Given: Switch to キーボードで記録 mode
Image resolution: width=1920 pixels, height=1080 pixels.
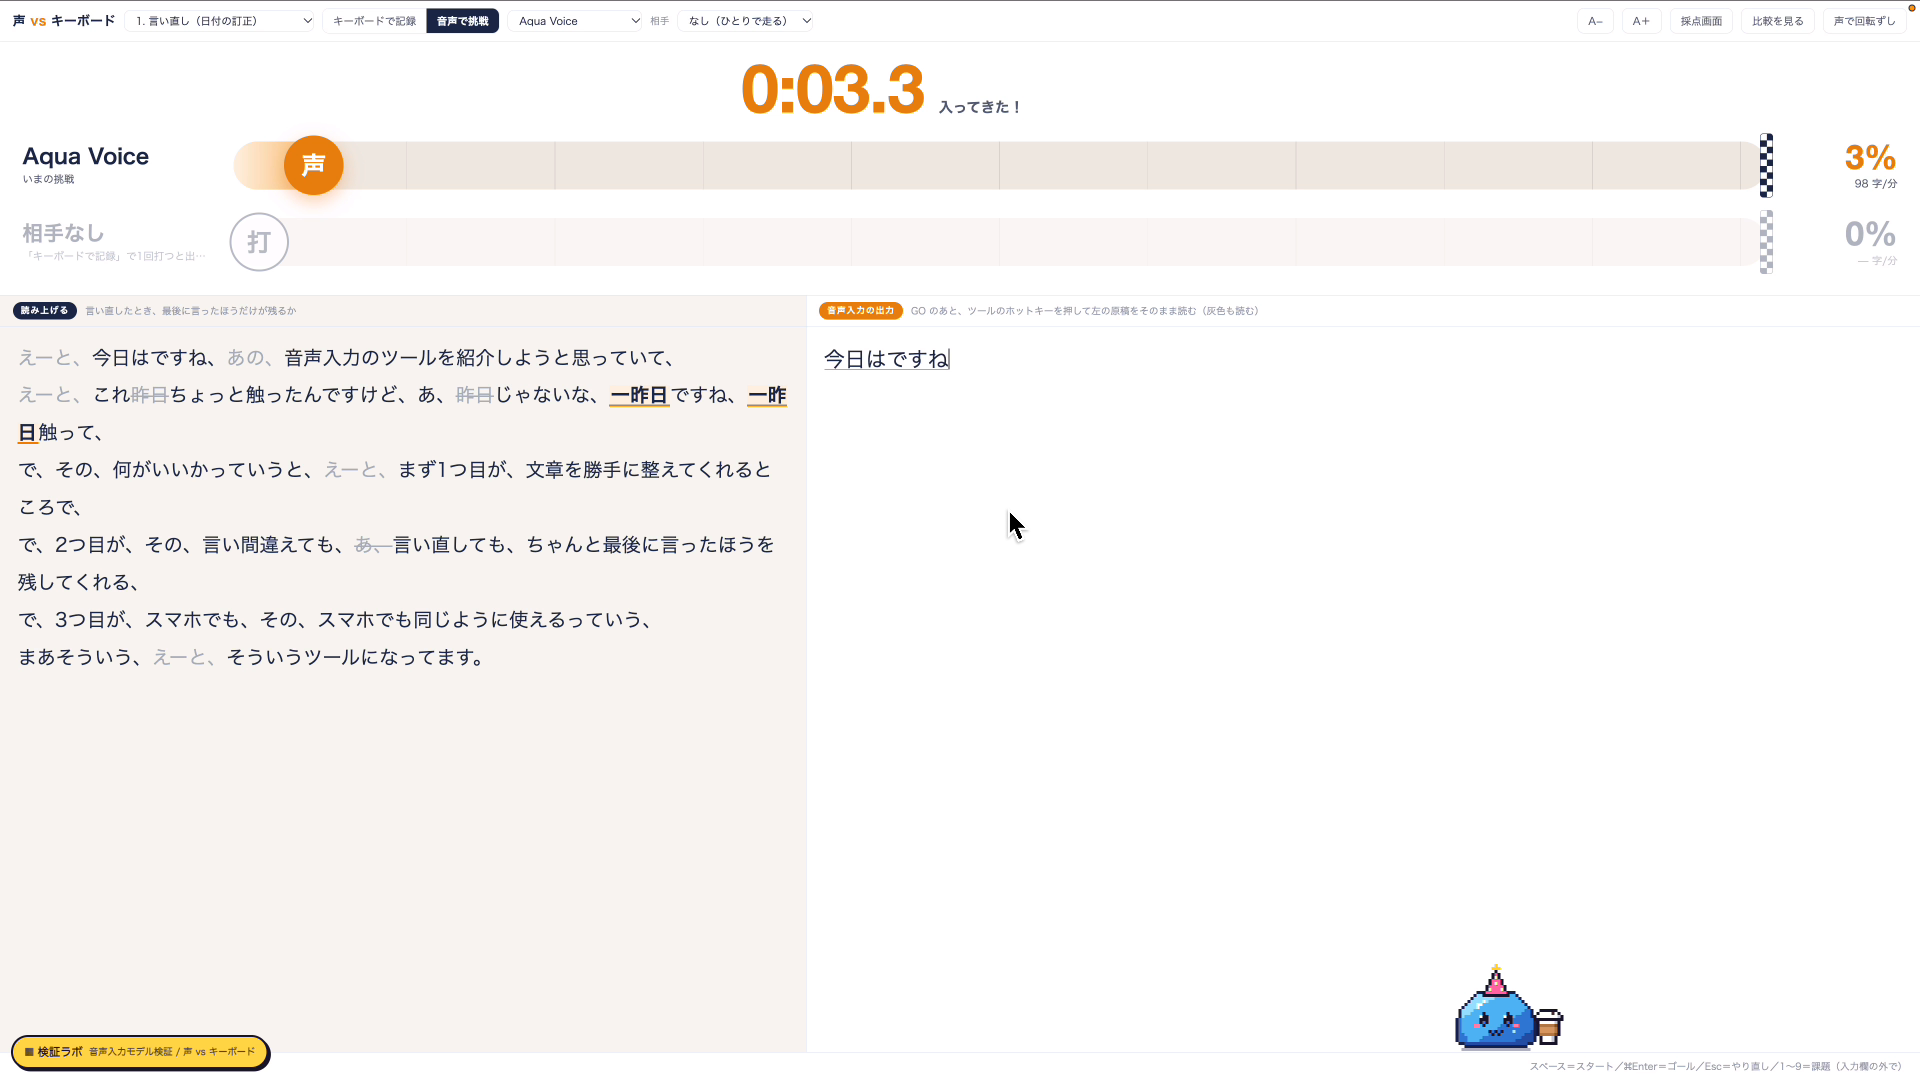Looking at the screenshot, I should [x=374, y=21].
